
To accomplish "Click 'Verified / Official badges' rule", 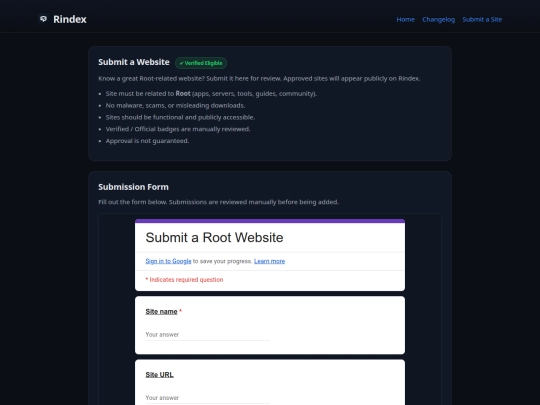I will point(178,129).
